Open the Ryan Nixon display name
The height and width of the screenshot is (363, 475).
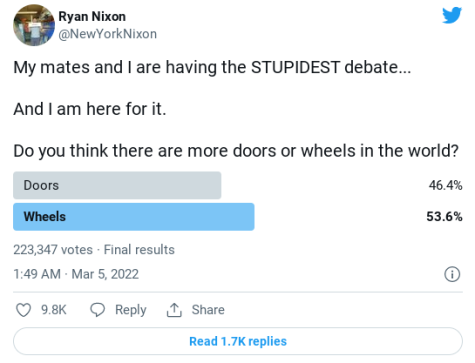coord(92,16)
